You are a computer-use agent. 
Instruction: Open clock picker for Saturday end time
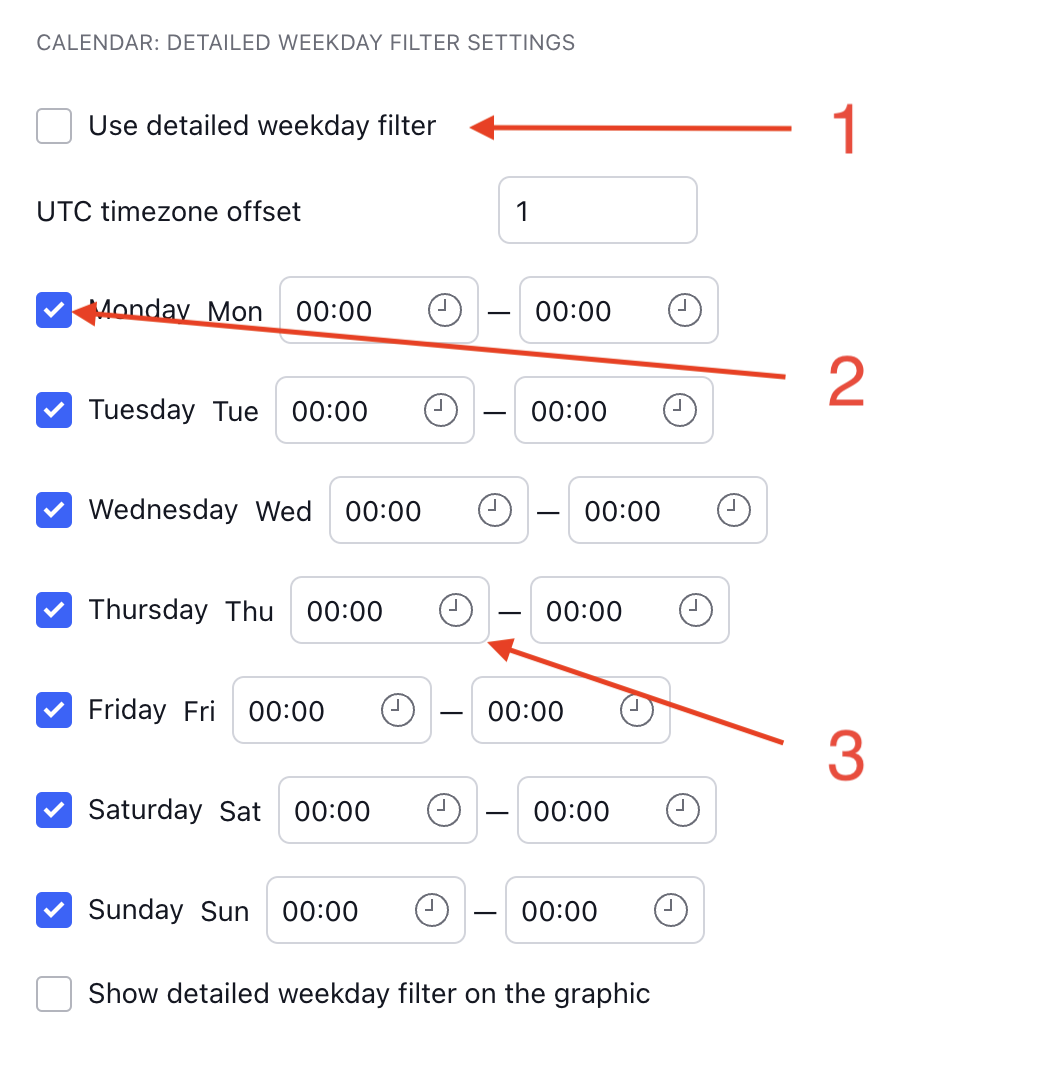tap(682, 810)
